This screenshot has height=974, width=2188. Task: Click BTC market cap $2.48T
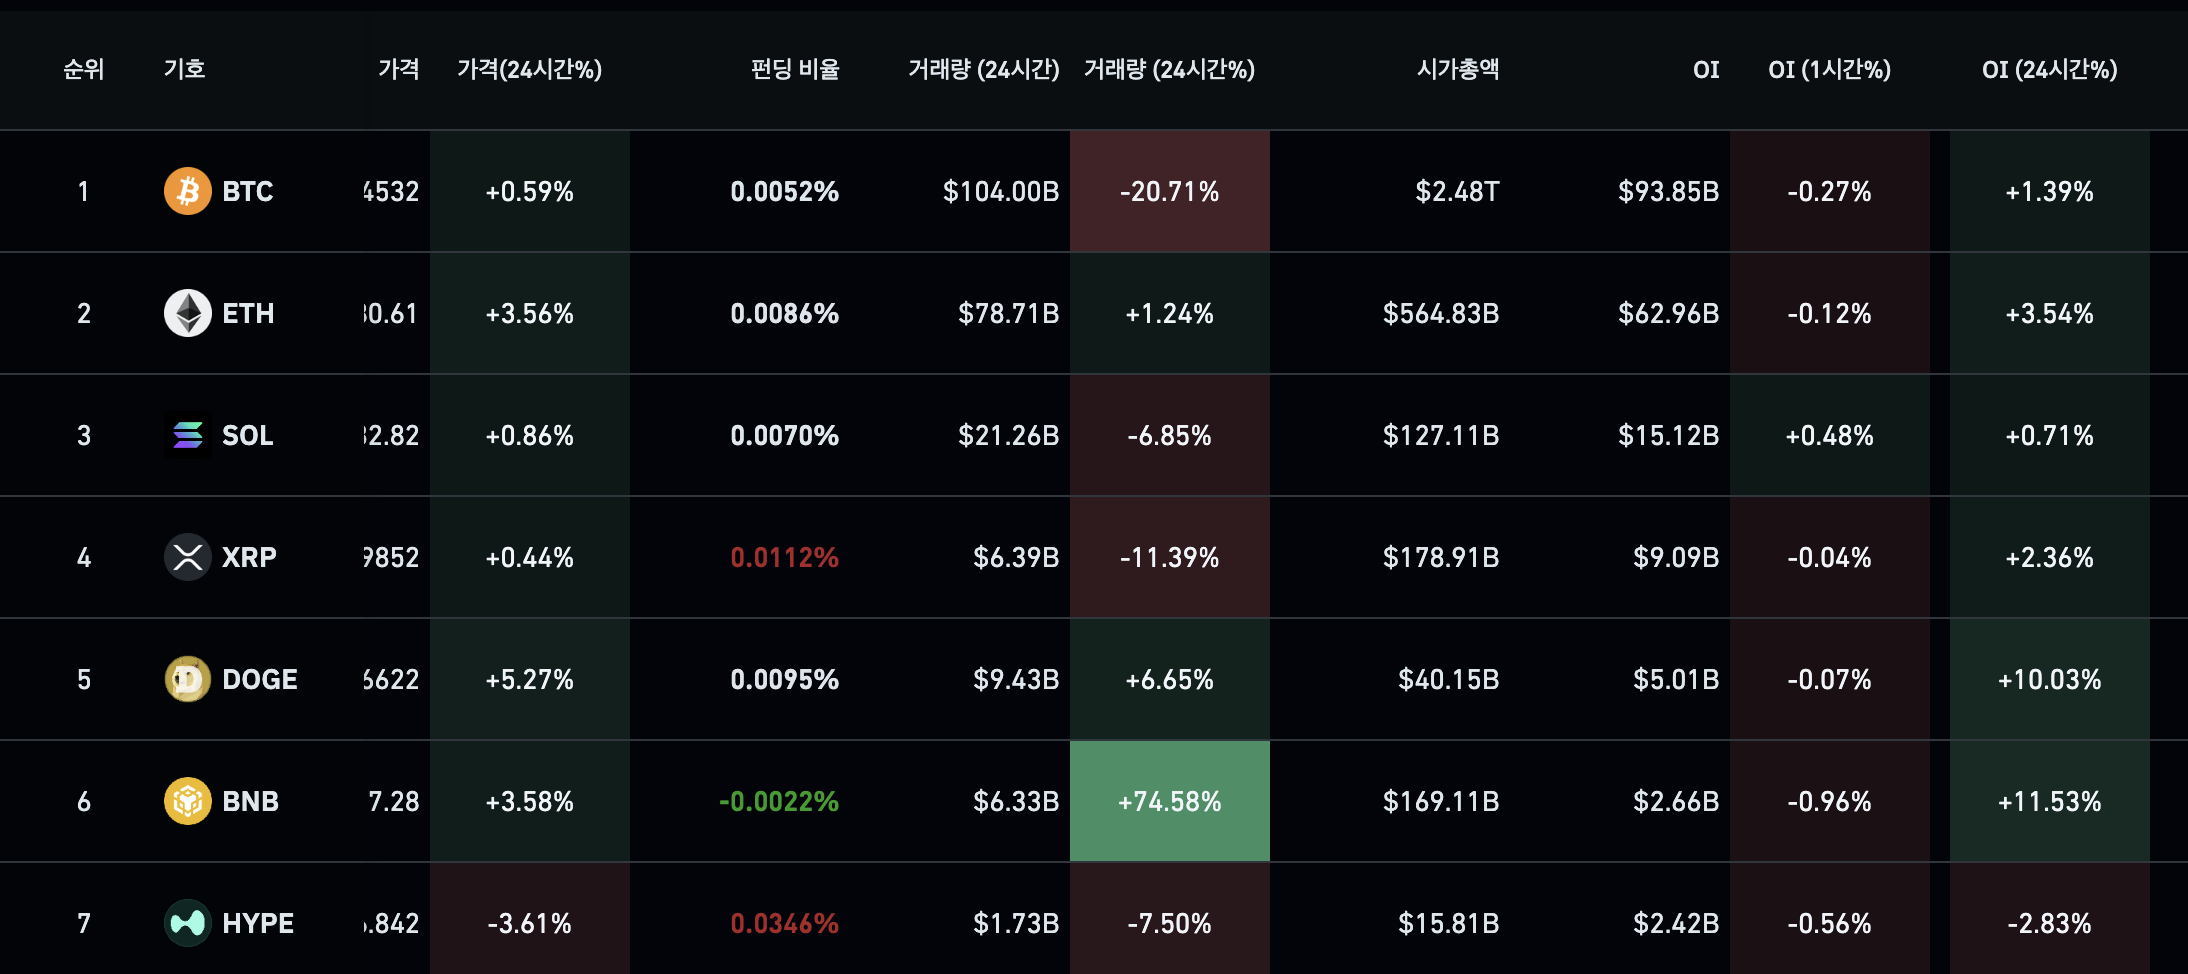click(x=1457, y=191)
